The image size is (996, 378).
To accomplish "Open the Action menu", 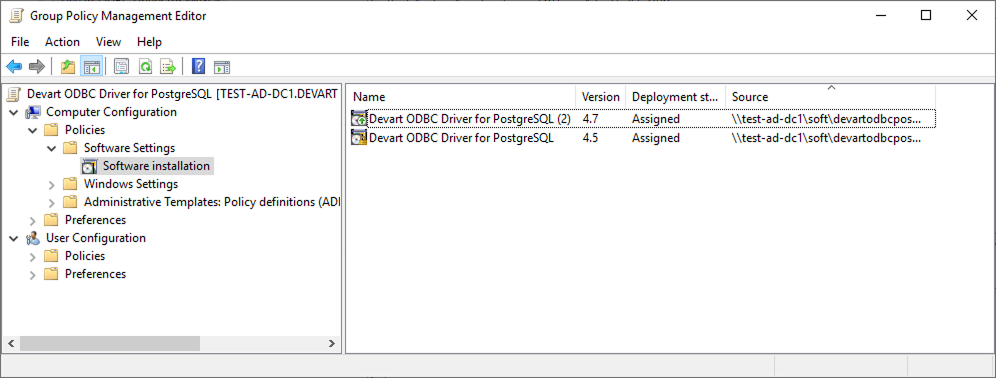I will (x=62, y=42).
